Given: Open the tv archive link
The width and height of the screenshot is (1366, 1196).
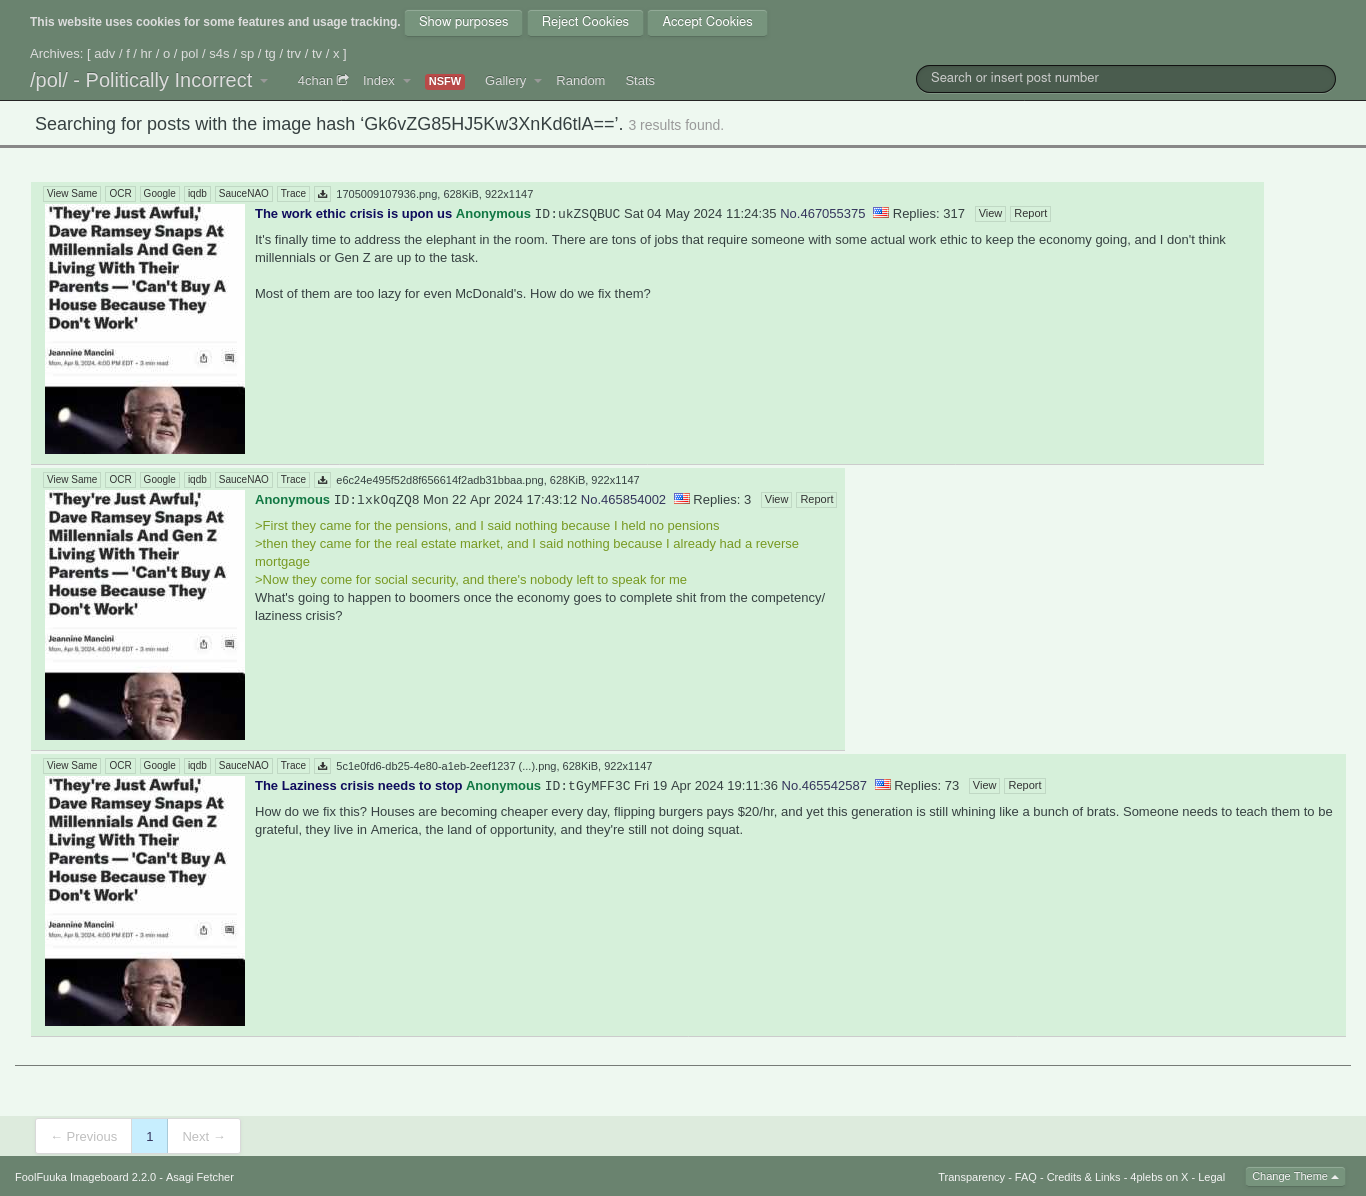Looking at the screenshot, I should point(317,54).
